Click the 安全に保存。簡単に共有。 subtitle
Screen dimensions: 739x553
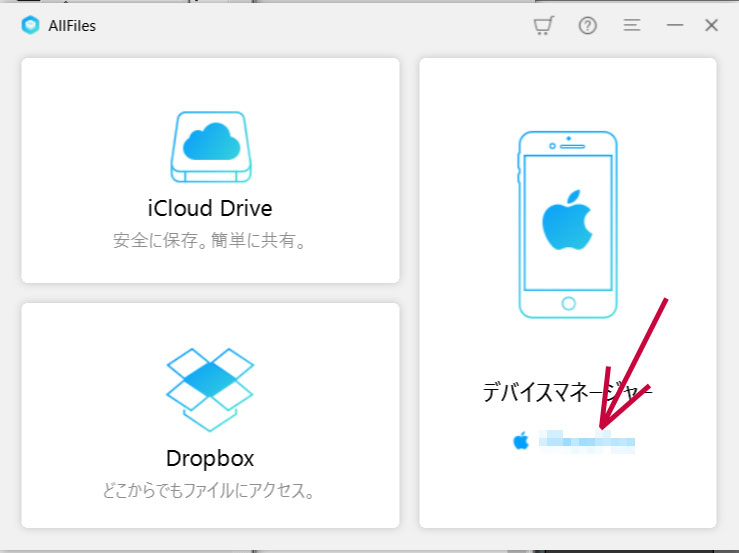tap(209, 241)
